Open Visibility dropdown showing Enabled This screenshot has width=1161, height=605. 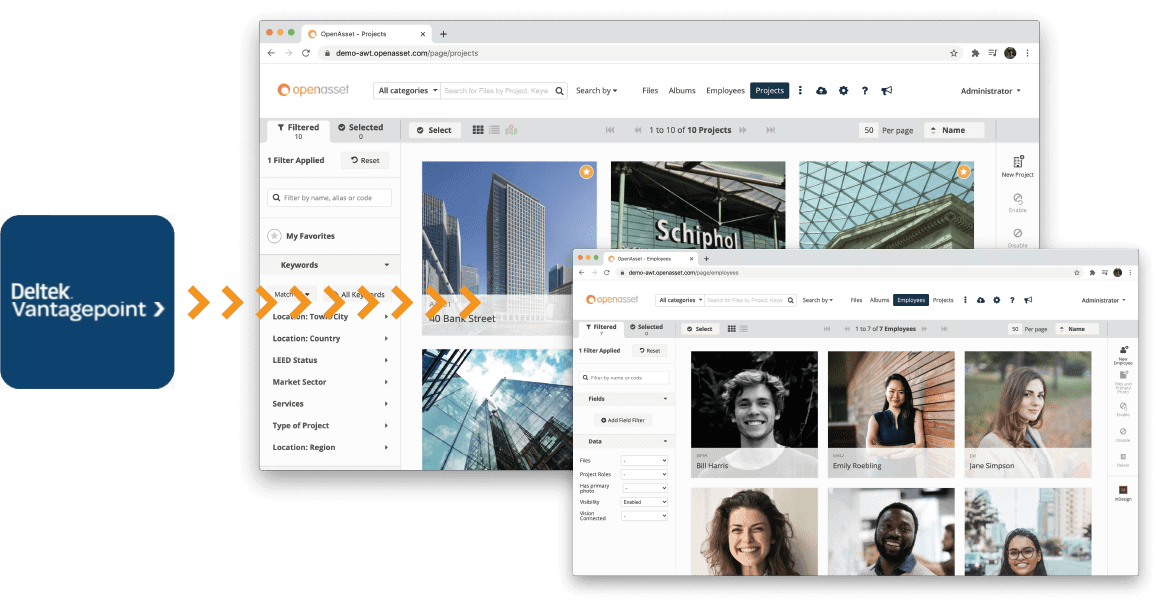[x=644, y=502]
